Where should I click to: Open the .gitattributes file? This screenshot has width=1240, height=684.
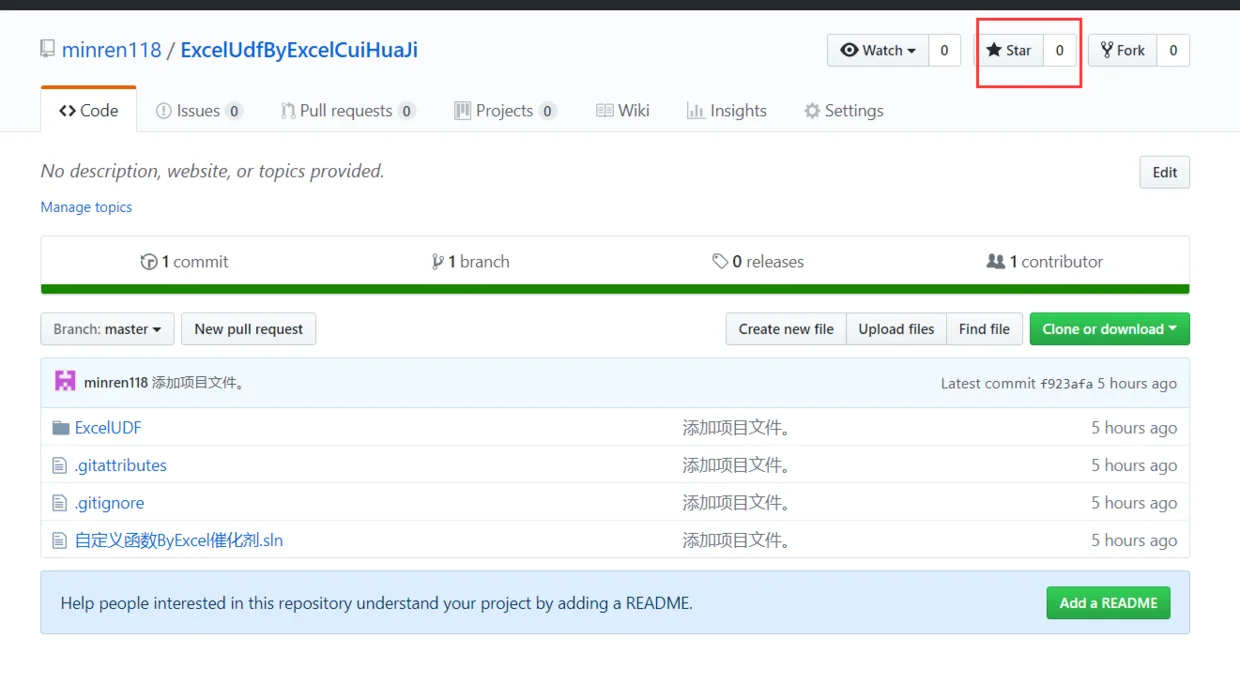click(x=121, y=465)
